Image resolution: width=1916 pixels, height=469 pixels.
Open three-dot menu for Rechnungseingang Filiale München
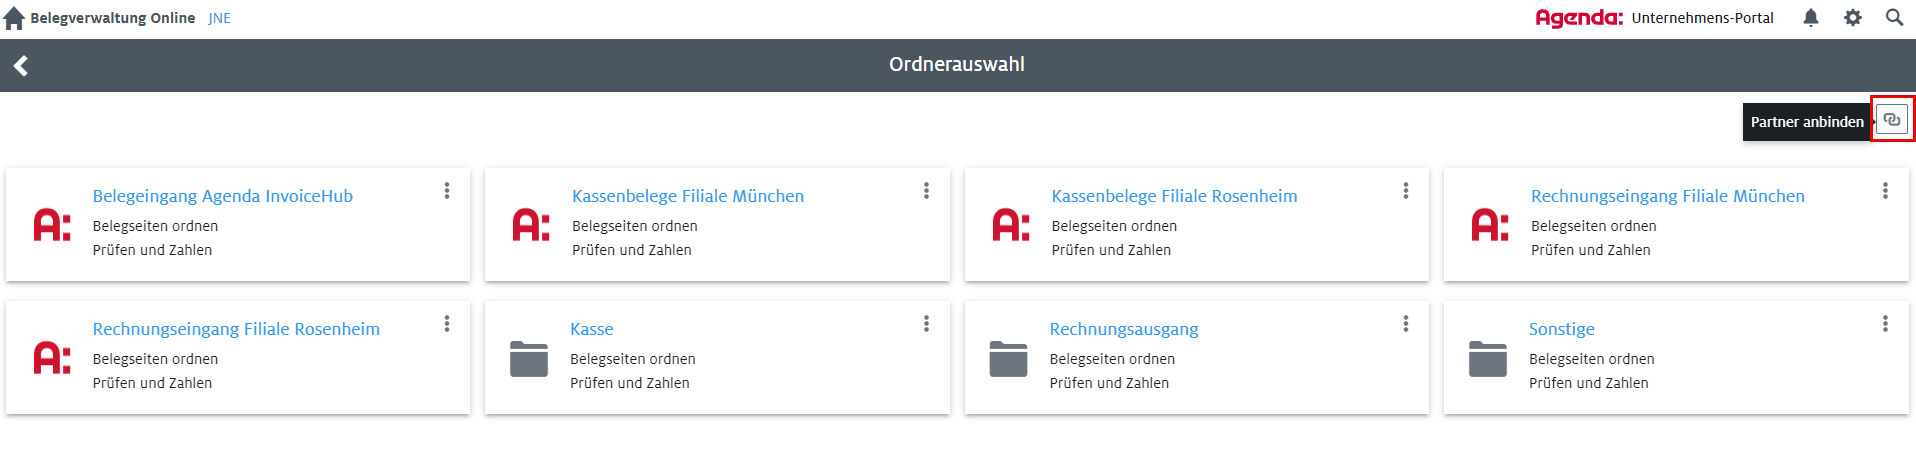click(x=1885, y=191)
